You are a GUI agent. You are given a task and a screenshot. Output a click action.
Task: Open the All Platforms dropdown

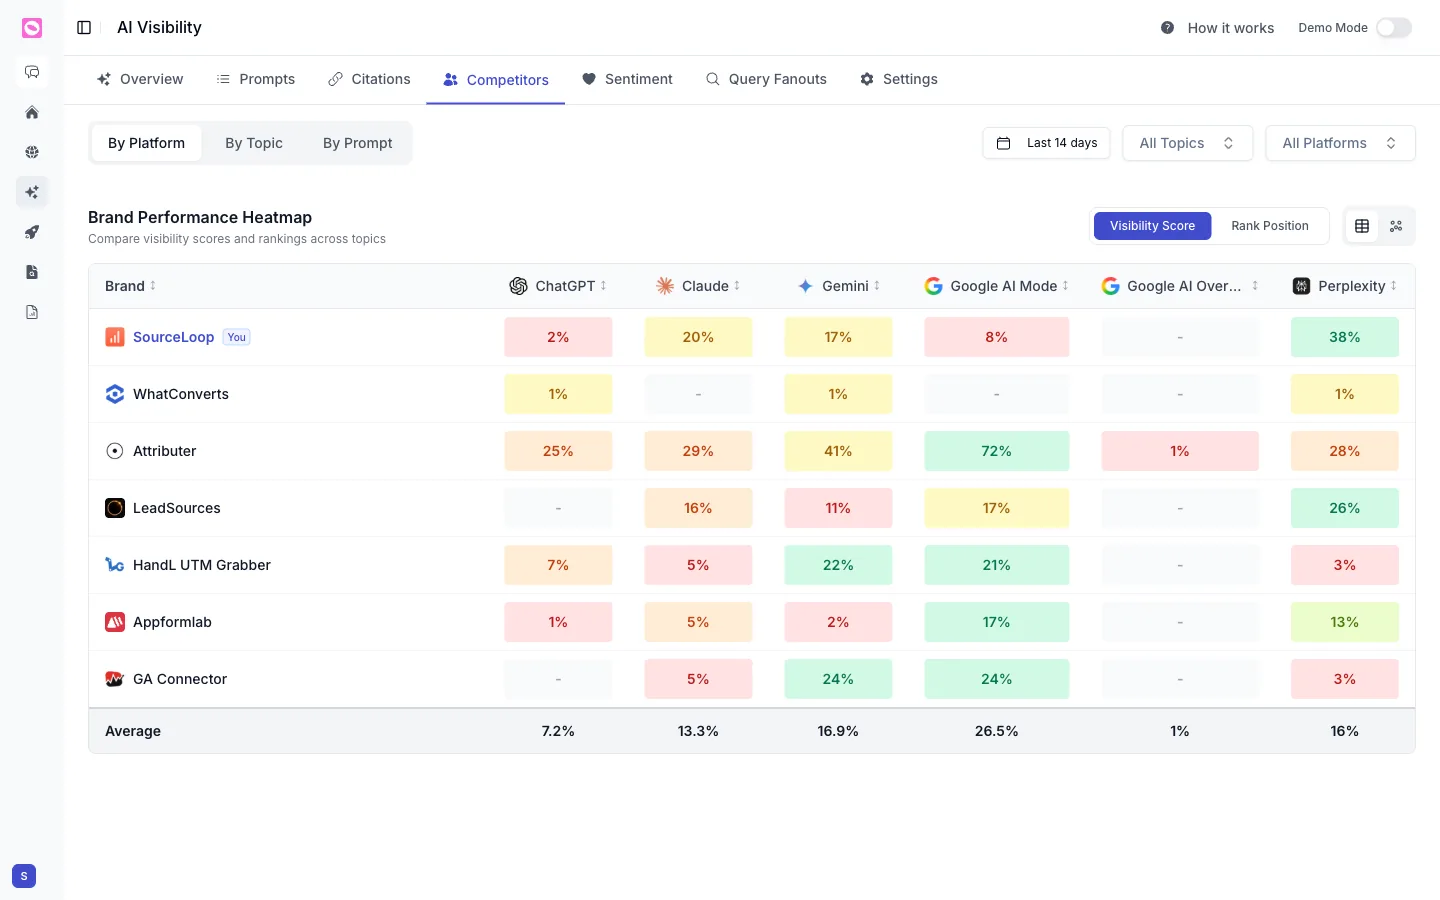[x=1340, y=143]
